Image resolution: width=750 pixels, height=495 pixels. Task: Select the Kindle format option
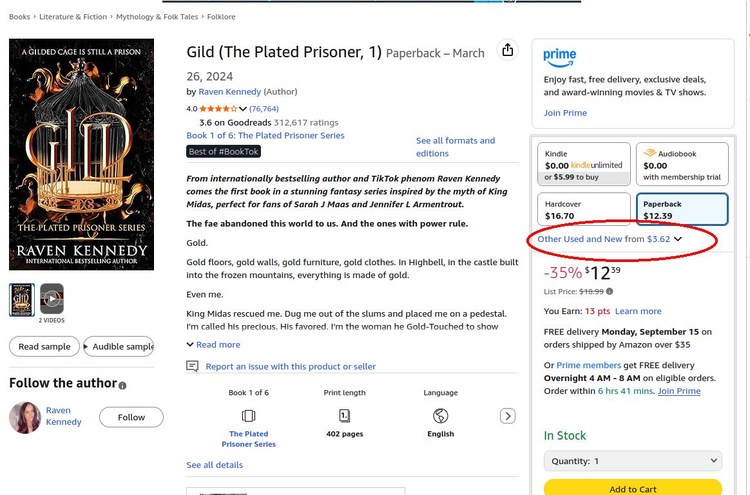coord(583,164)
